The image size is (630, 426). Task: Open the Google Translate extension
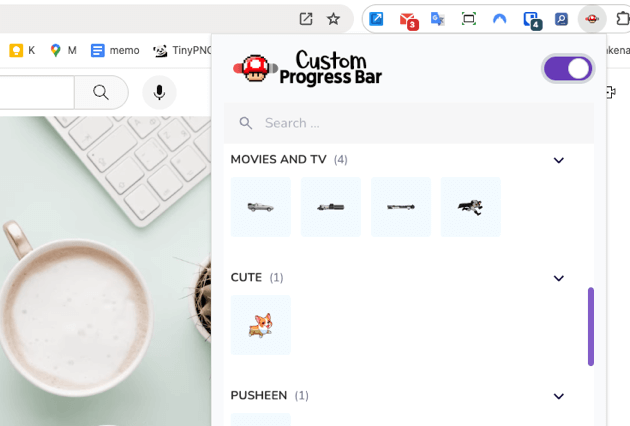click(438, 18)
